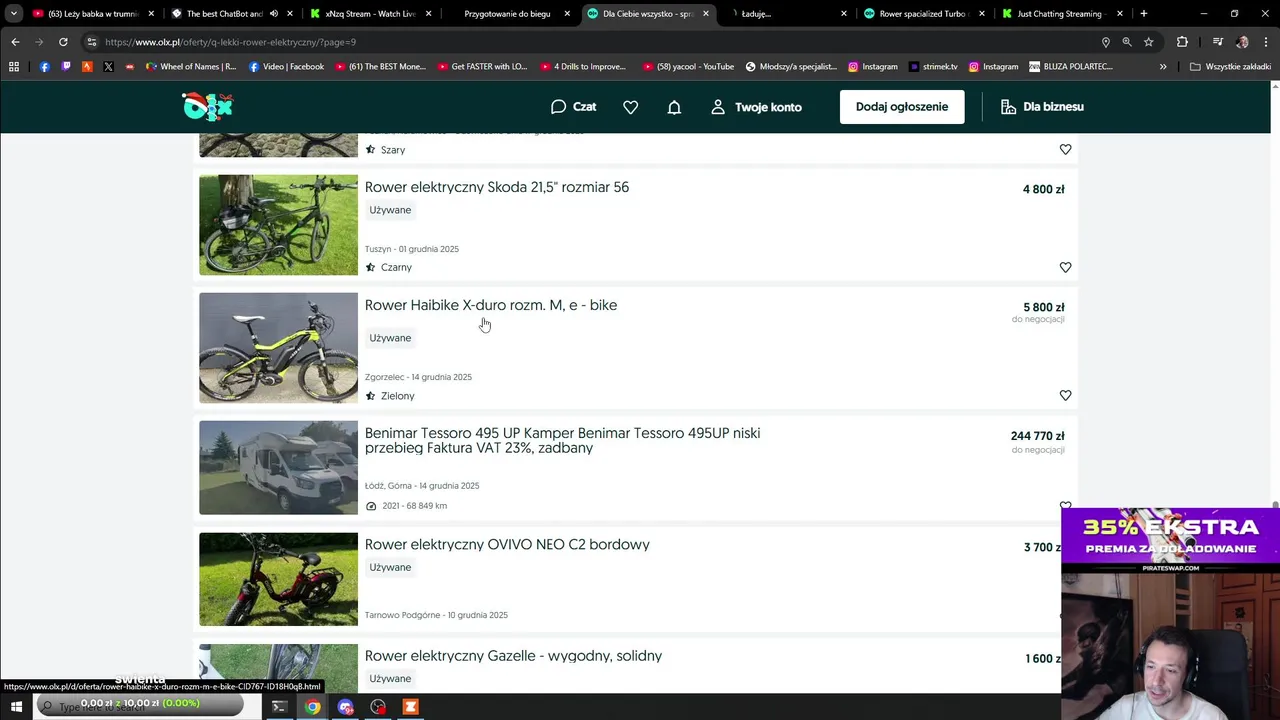Click the Benimar camper thumbnail
The width and height of the screenshot is (1280, 720).
[x=278, y=468]
